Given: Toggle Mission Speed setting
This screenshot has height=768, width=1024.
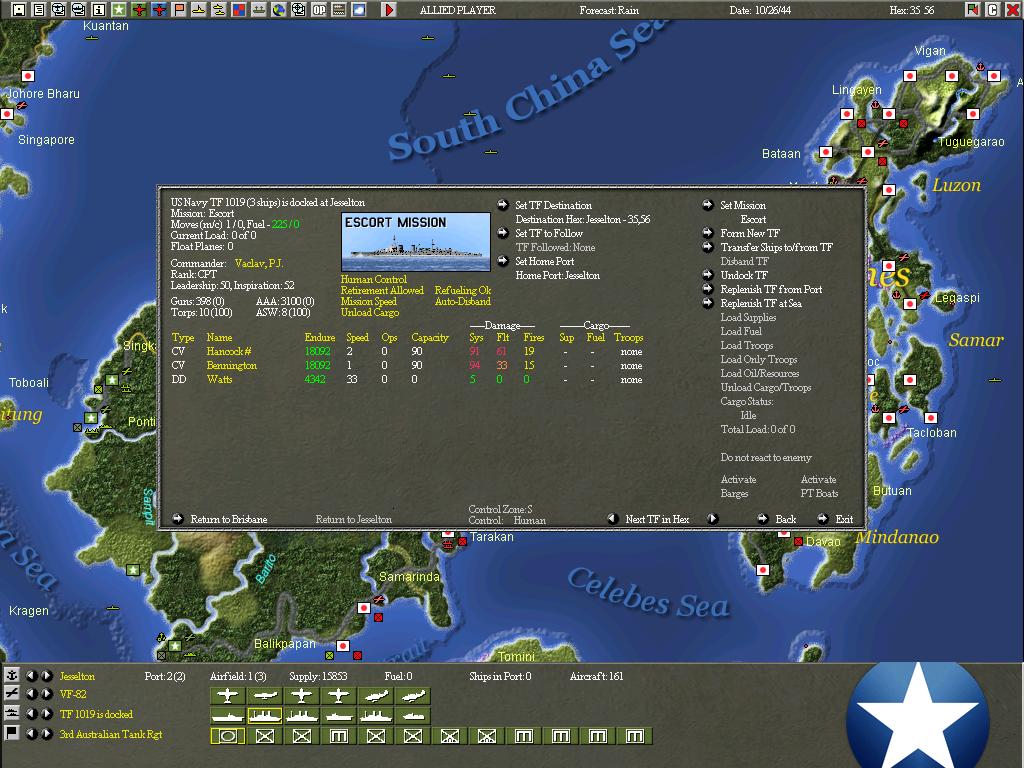Looking at the screenshot, I should tap(368, 302).
